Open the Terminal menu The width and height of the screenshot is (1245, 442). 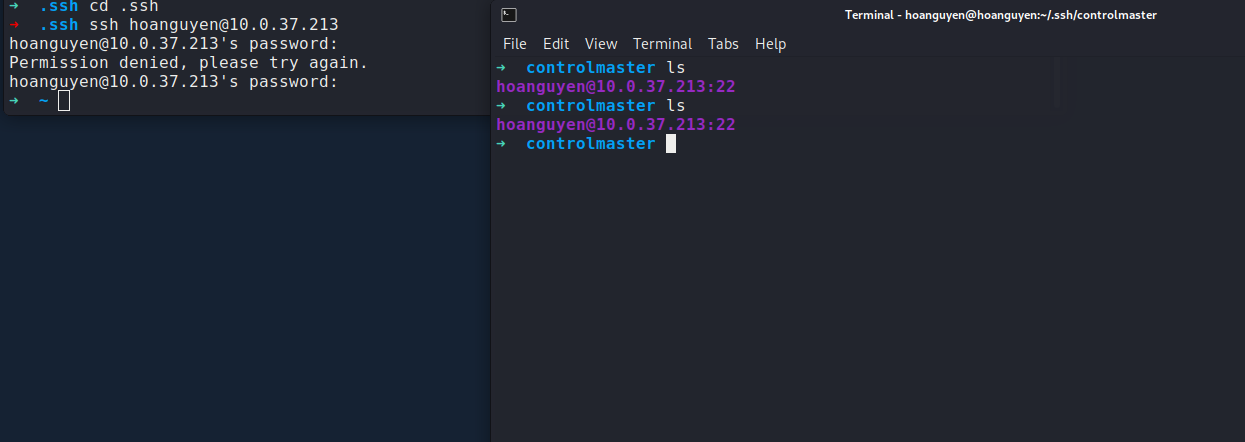click(x=662, y=44)
